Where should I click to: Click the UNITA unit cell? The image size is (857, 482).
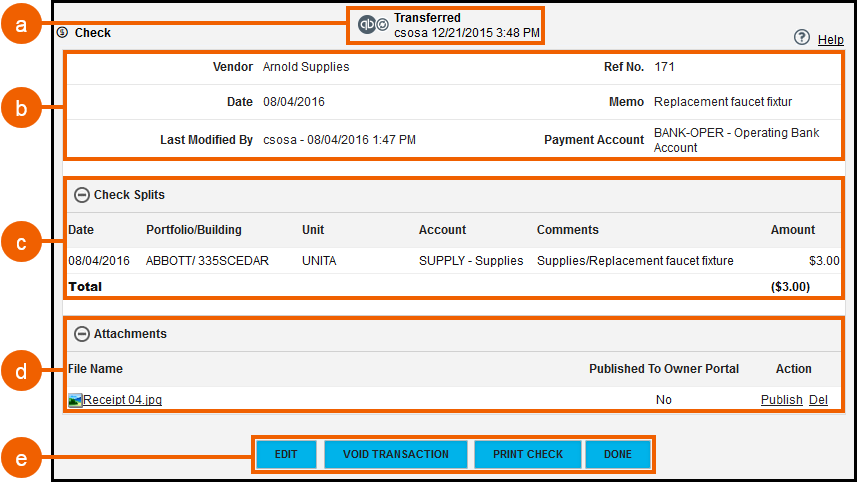coord(319,261)
